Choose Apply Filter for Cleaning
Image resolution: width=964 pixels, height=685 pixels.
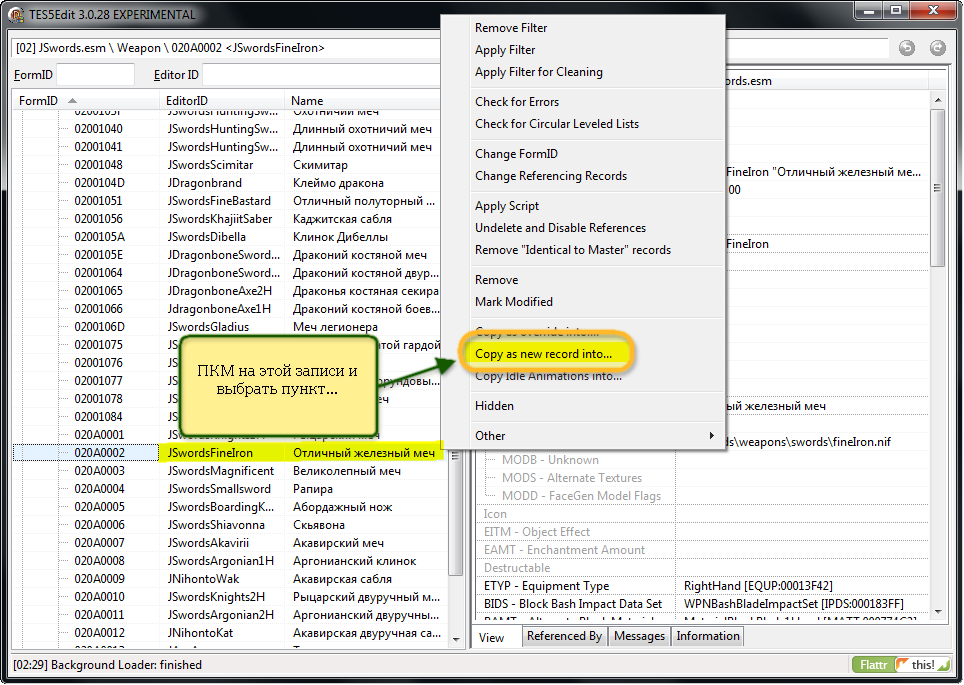[539, 72]
